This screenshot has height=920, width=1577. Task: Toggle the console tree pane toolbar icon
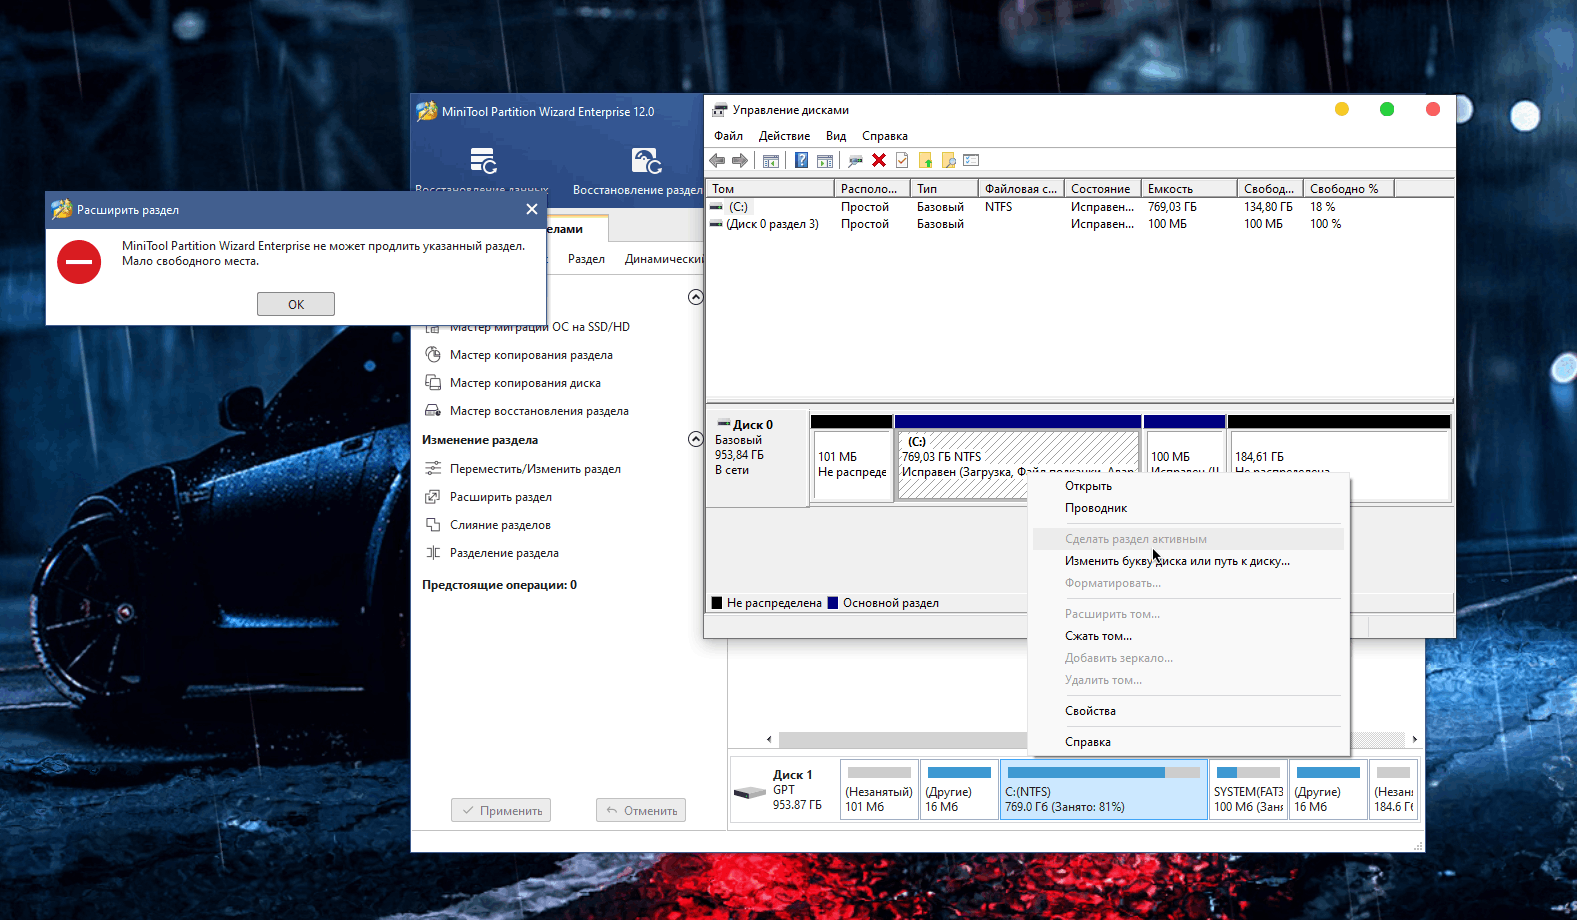771,161
